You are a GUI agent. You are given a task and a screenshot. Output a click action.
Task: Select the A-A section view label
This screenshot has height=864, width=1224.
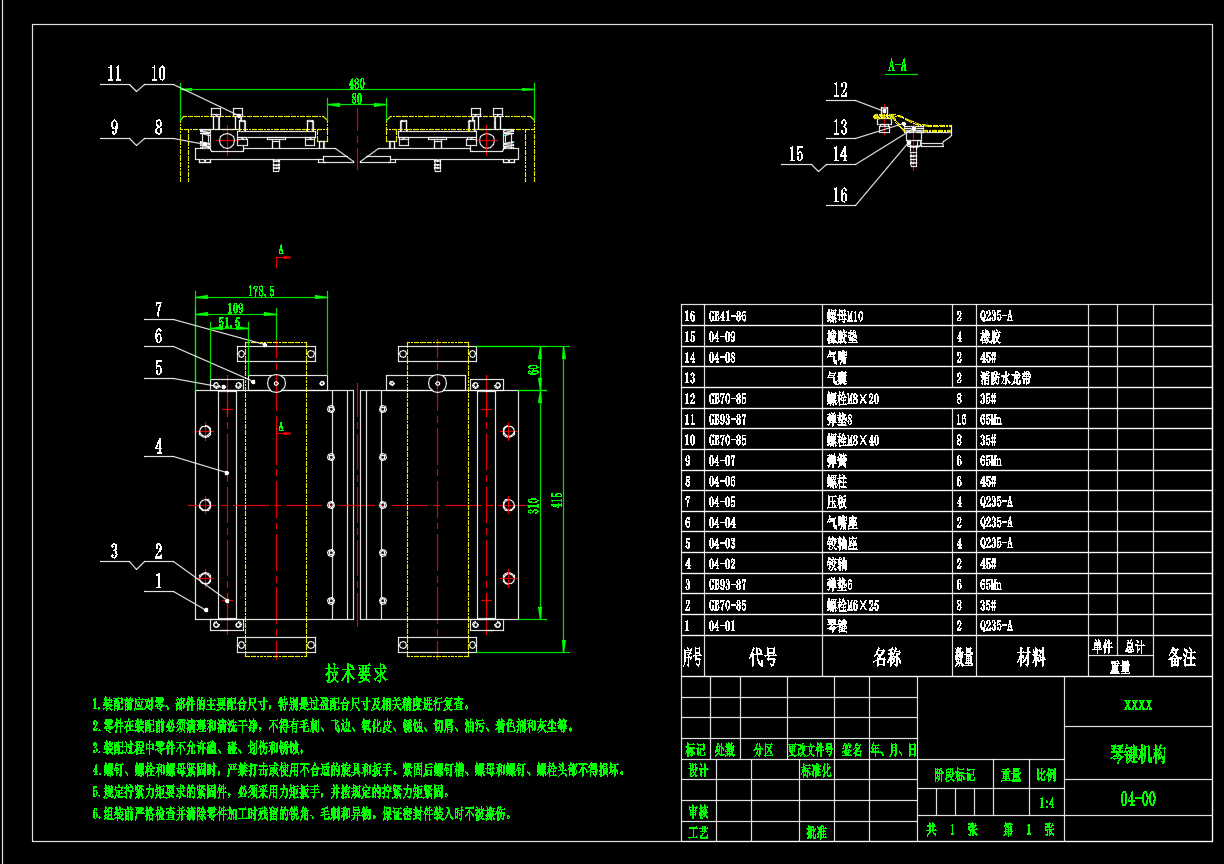897,66
